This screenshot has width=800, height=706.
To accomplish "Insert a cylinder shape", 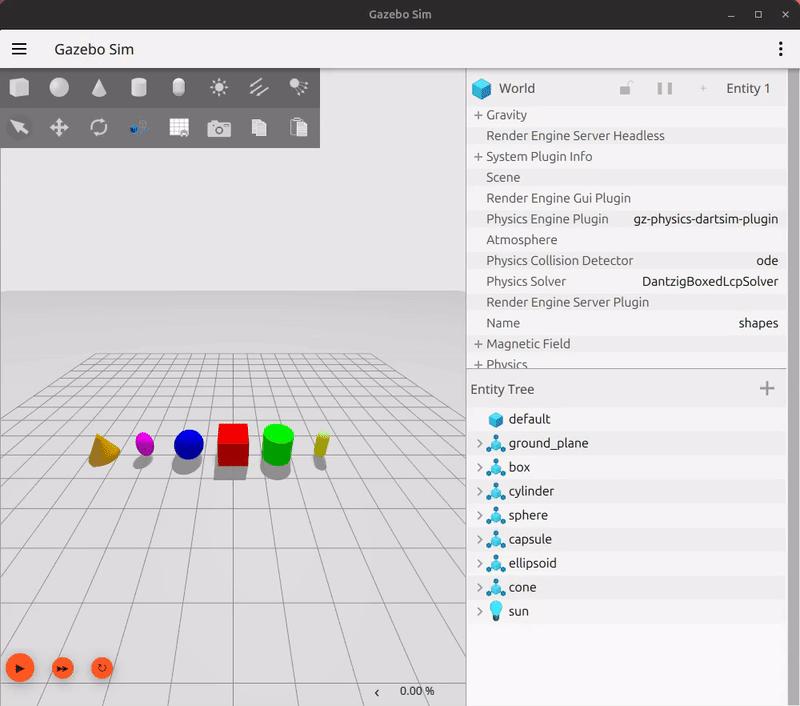I will pyautogui.click(x=139, y=87).
